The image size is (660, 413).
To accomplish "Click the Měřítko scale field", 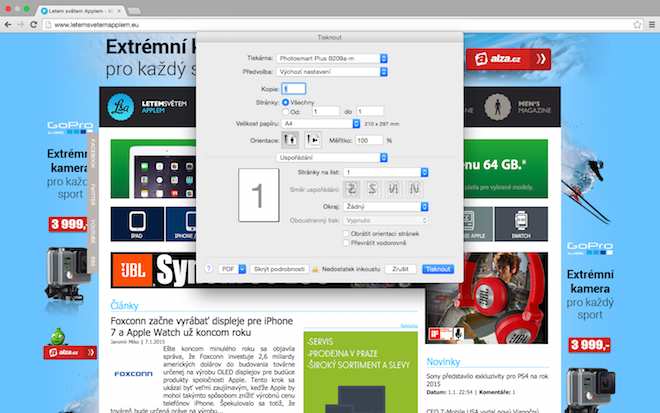I will [369, 141].
